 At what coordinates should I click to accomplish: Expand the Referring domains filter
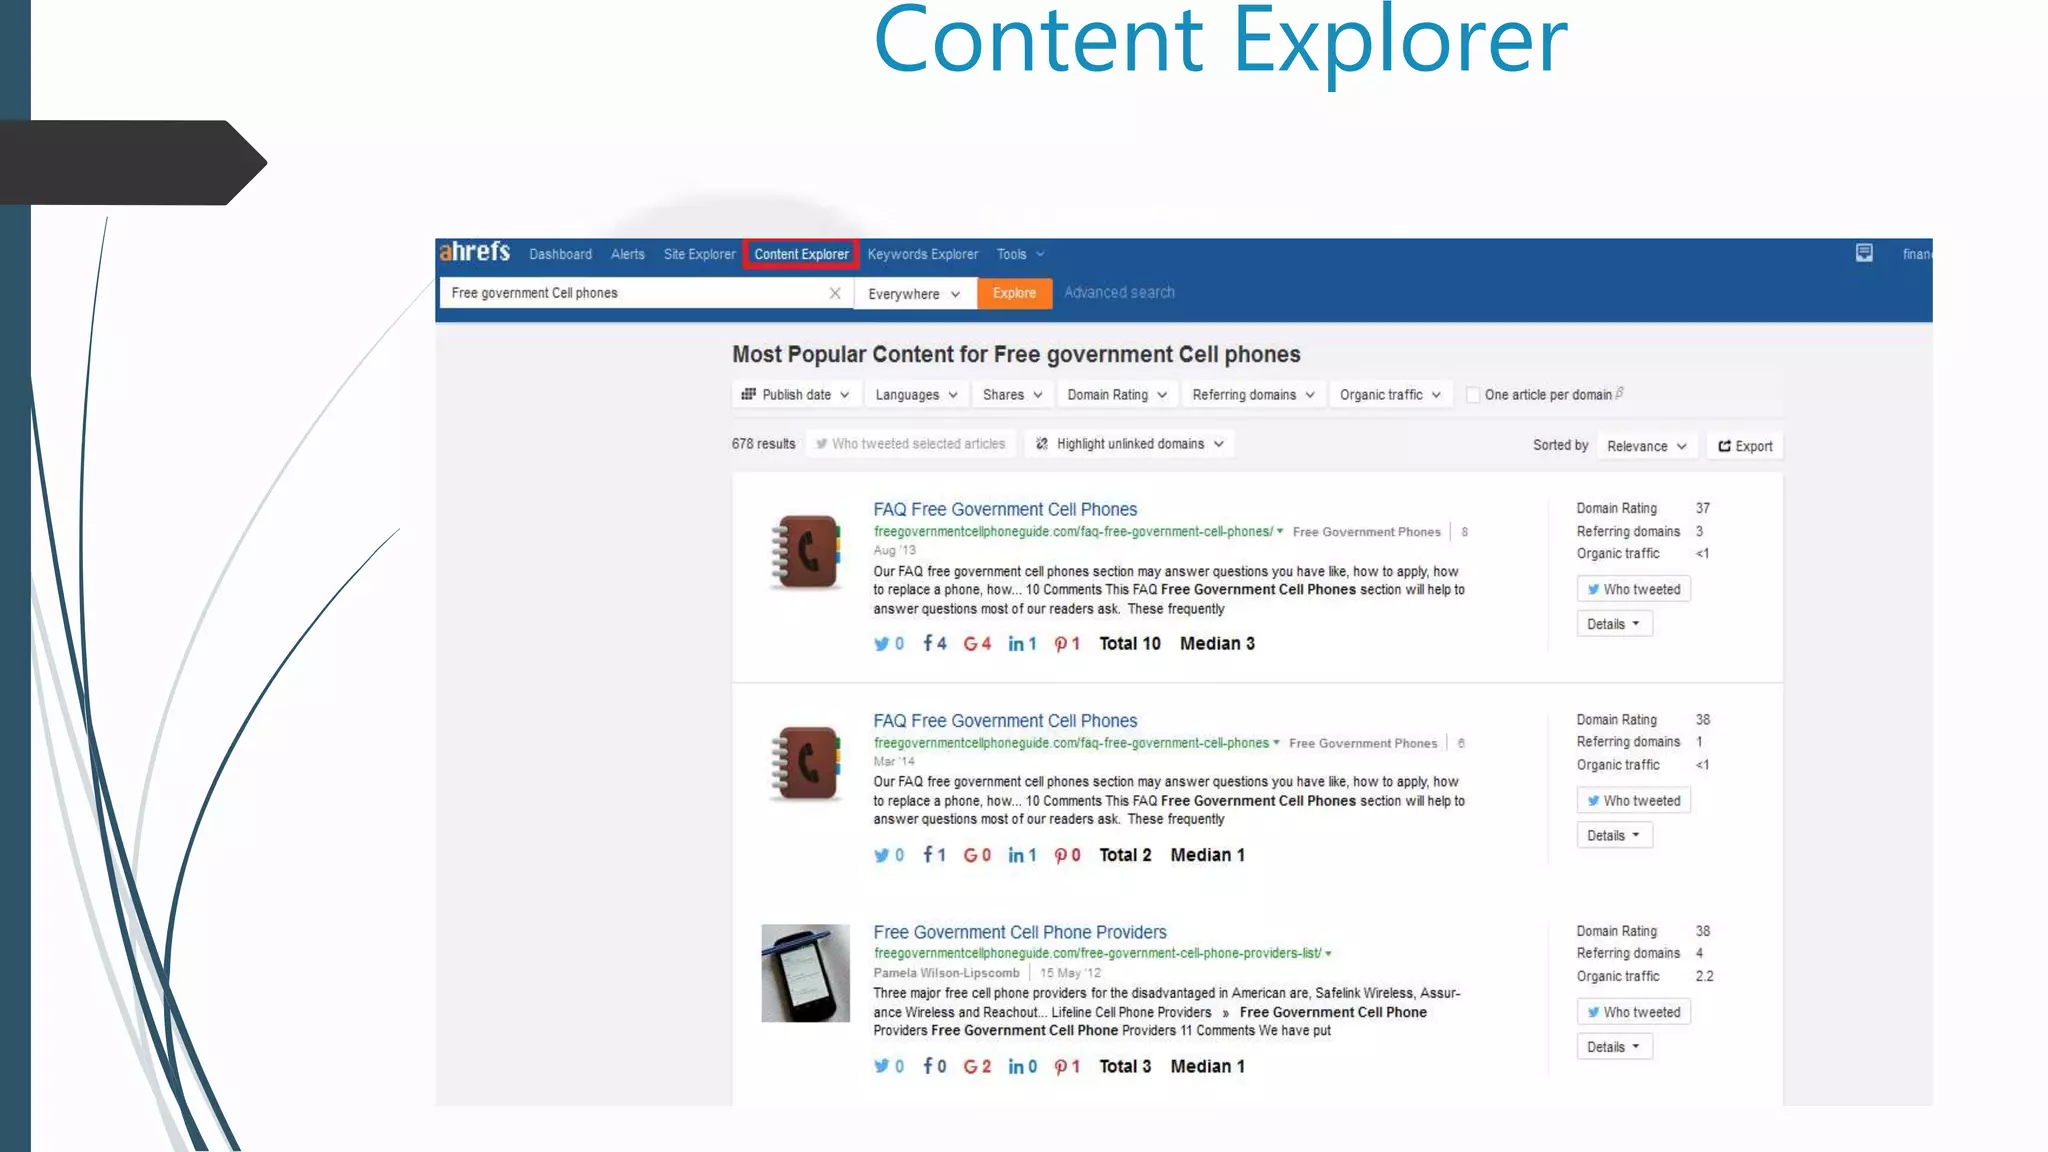click(x=1253, y=395)
